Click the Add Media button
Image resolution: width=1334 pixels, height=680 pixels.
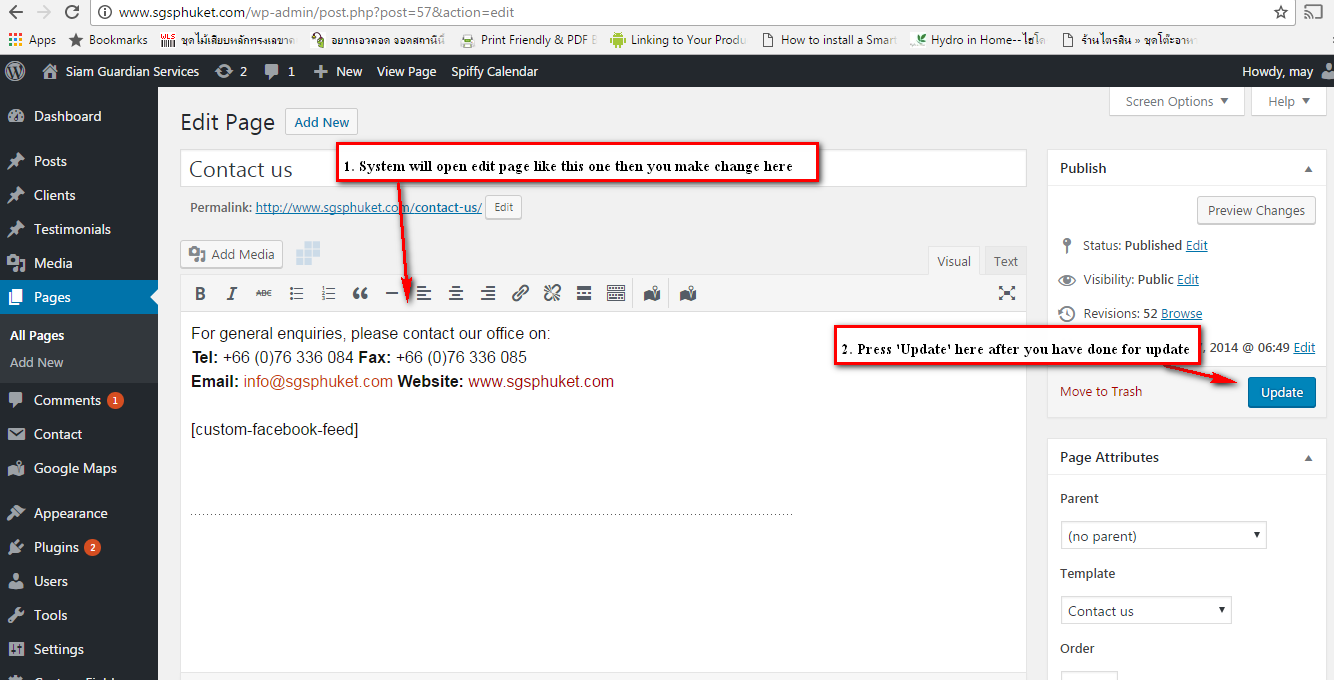(x=231, y=254)
